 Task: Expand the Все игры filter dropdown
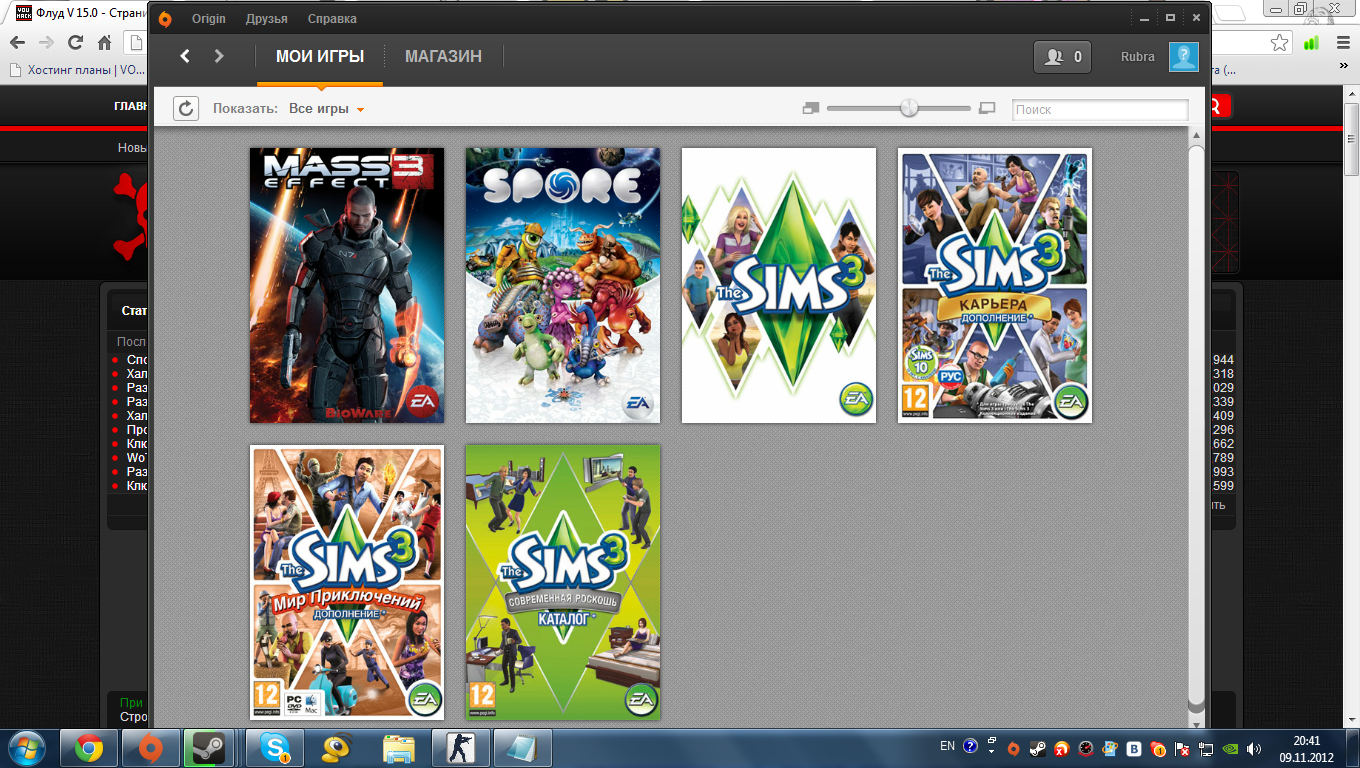click(326, 109)
